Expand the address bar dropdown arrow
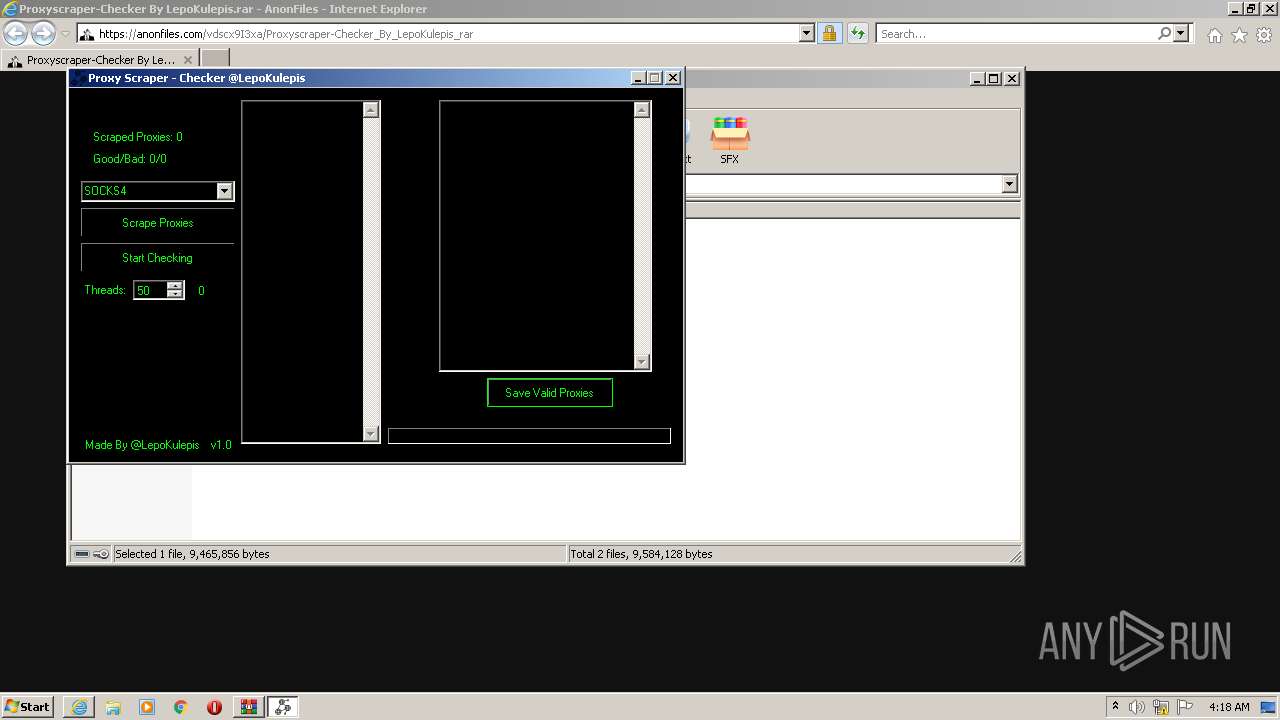The image size is (1280, 720). (x=807, y=33)
